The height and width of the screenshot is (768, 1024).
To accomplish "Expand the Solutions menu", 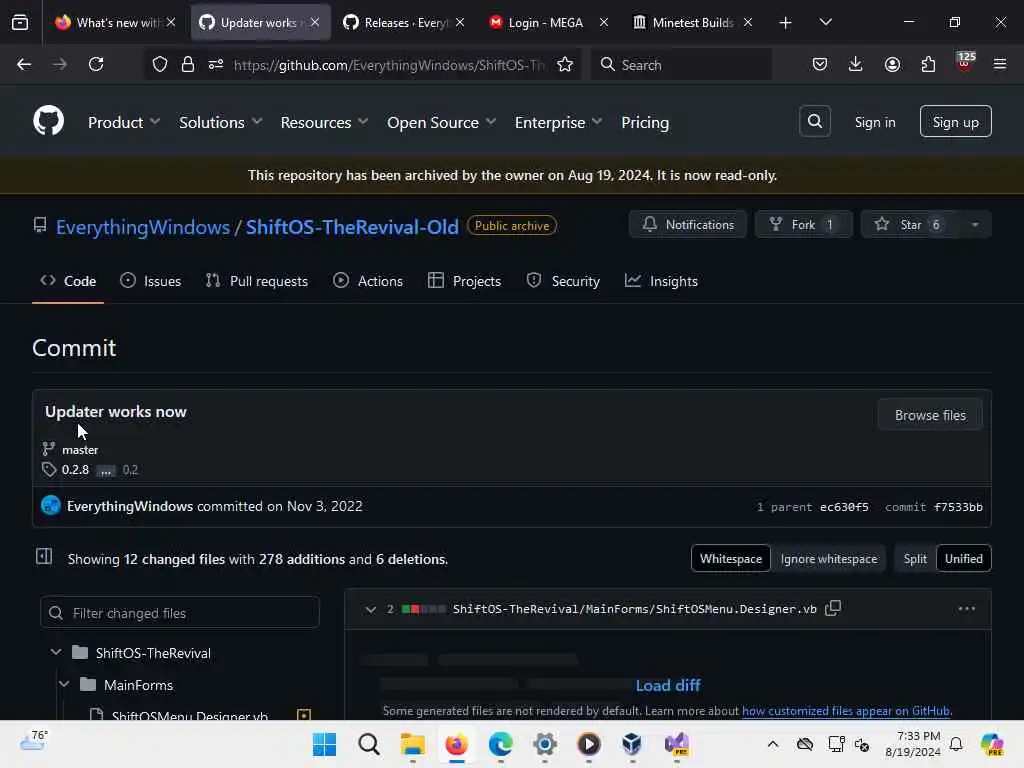I will [221, 122].
